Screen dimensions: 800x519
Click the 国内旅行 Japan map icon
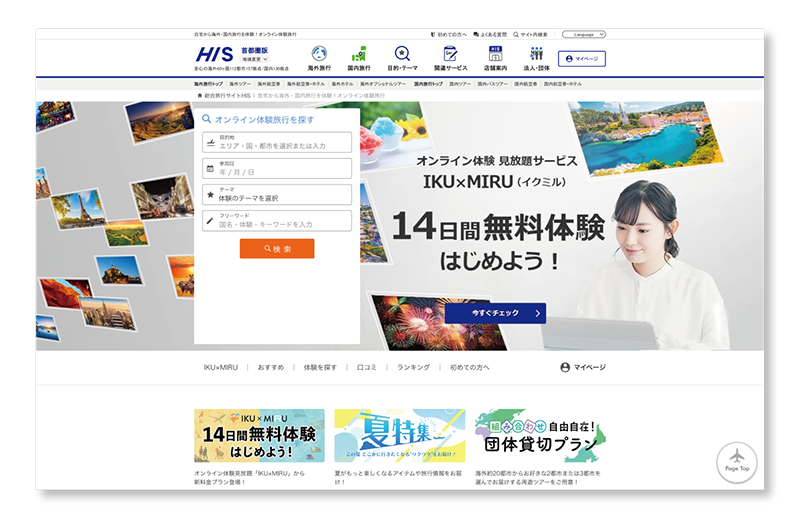359,54
